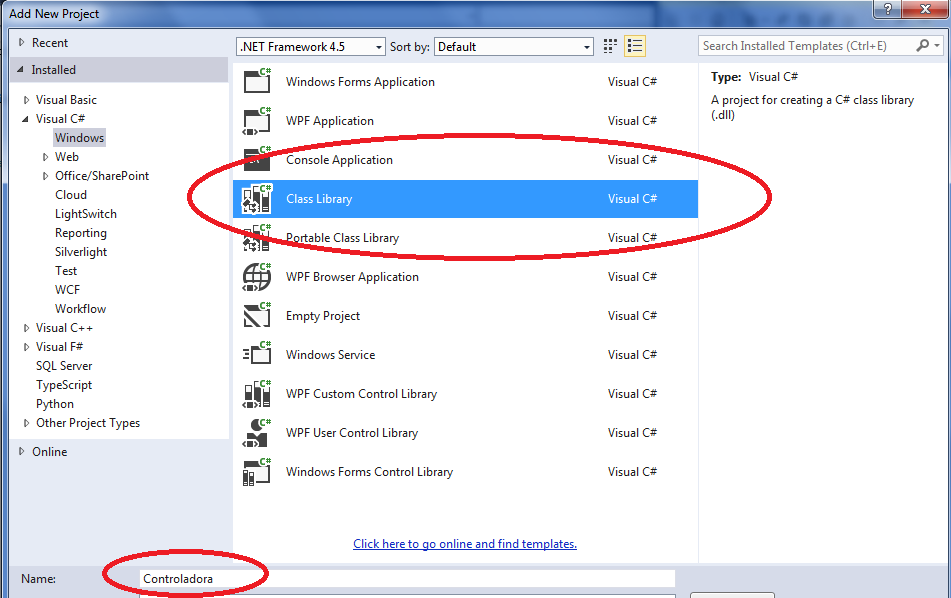Image resolution: width=951 pixels, height=598 pixels.
Task: Expand the Recent templates section
Action: click(22, 42)
